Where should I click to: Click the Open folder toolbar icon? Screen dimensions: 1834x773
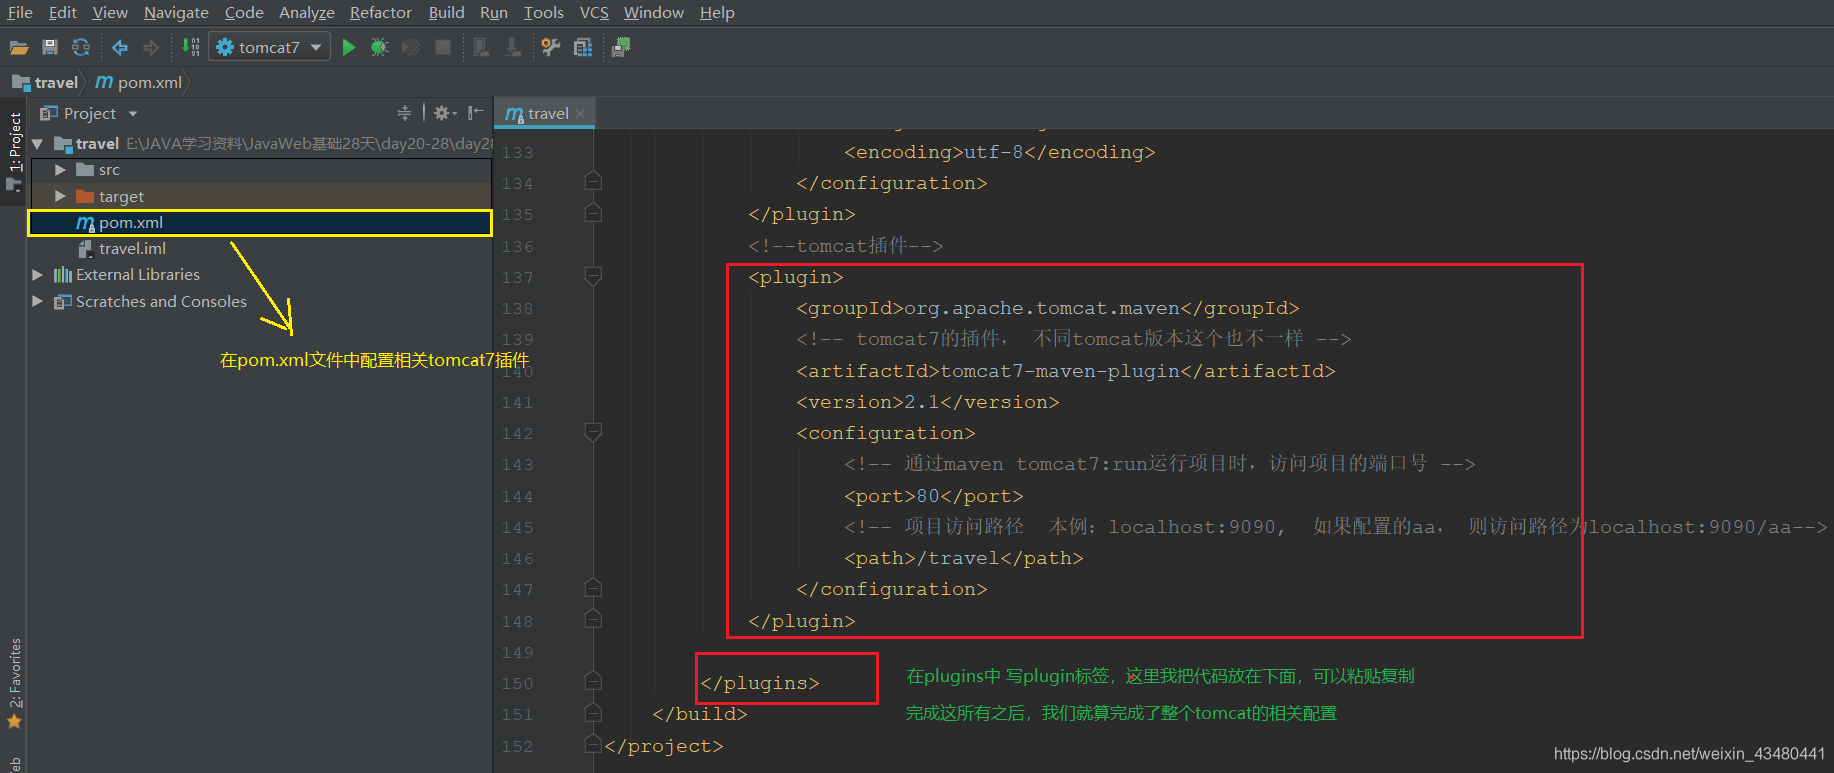(18, 47)
